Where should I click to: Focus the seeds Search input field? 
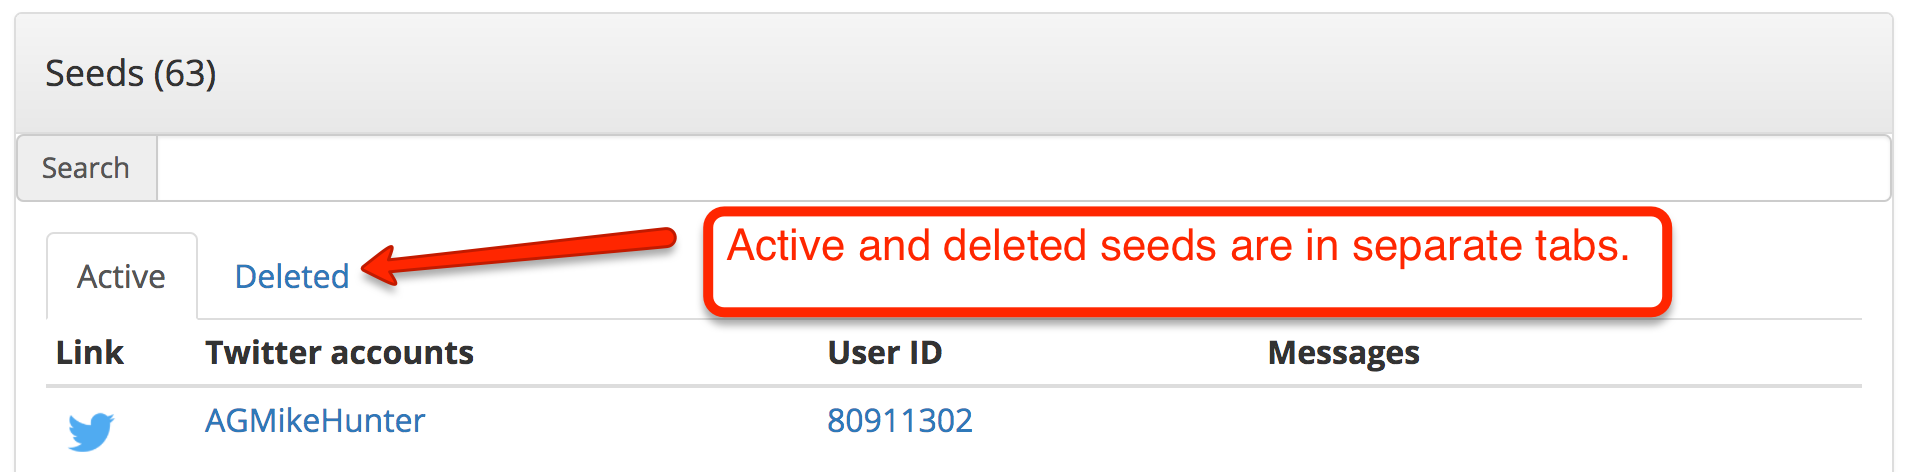coord(1023,168)
